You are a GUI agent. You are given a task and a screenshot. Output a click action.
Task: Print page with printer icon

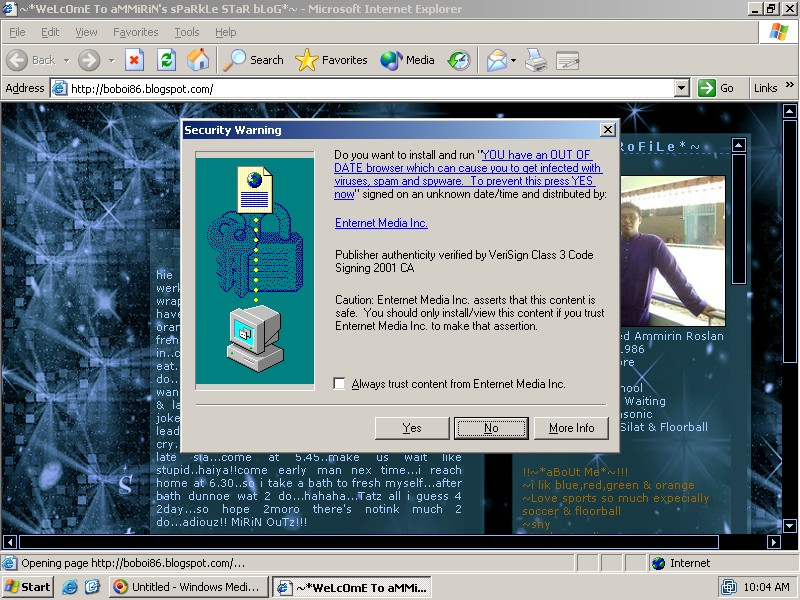pyautogui.click(x=536, y=60)
